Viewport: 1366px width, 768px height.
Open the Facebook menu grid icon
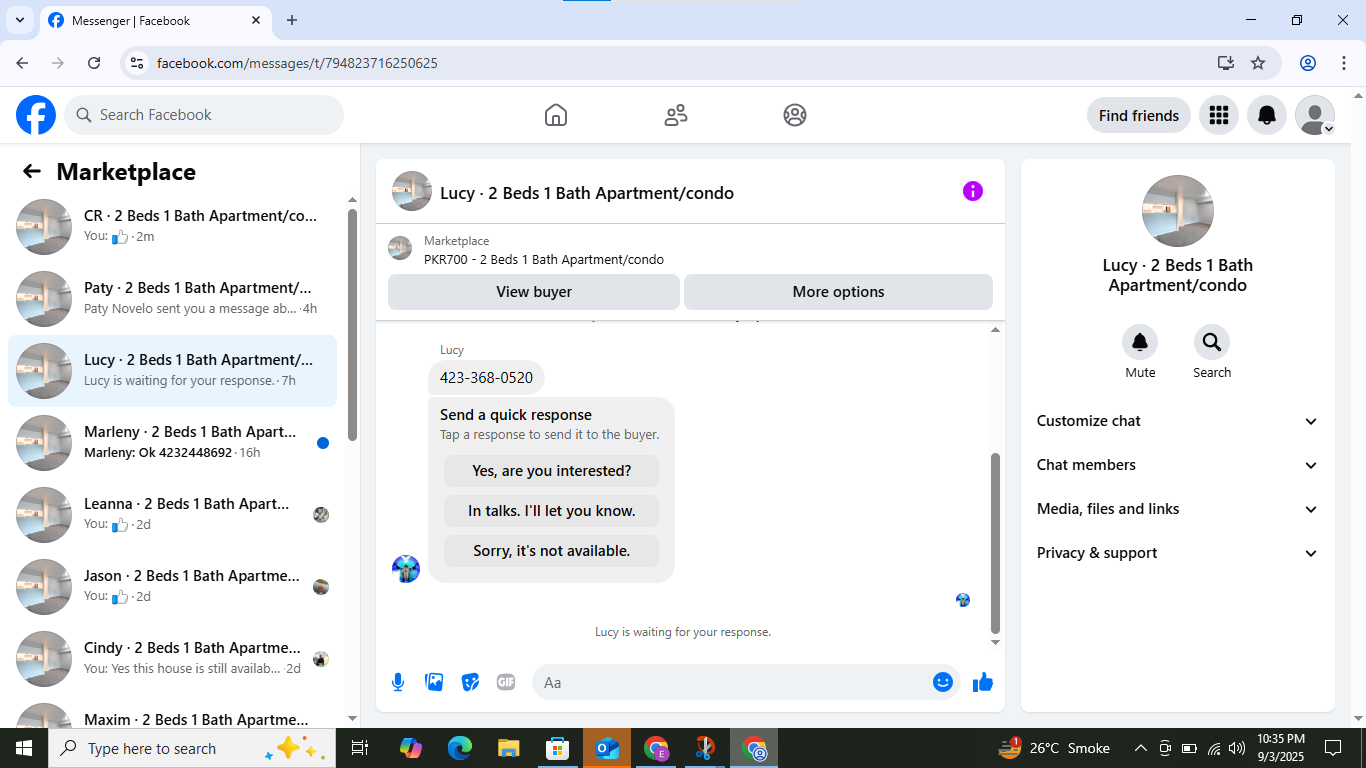(1218, 115)
